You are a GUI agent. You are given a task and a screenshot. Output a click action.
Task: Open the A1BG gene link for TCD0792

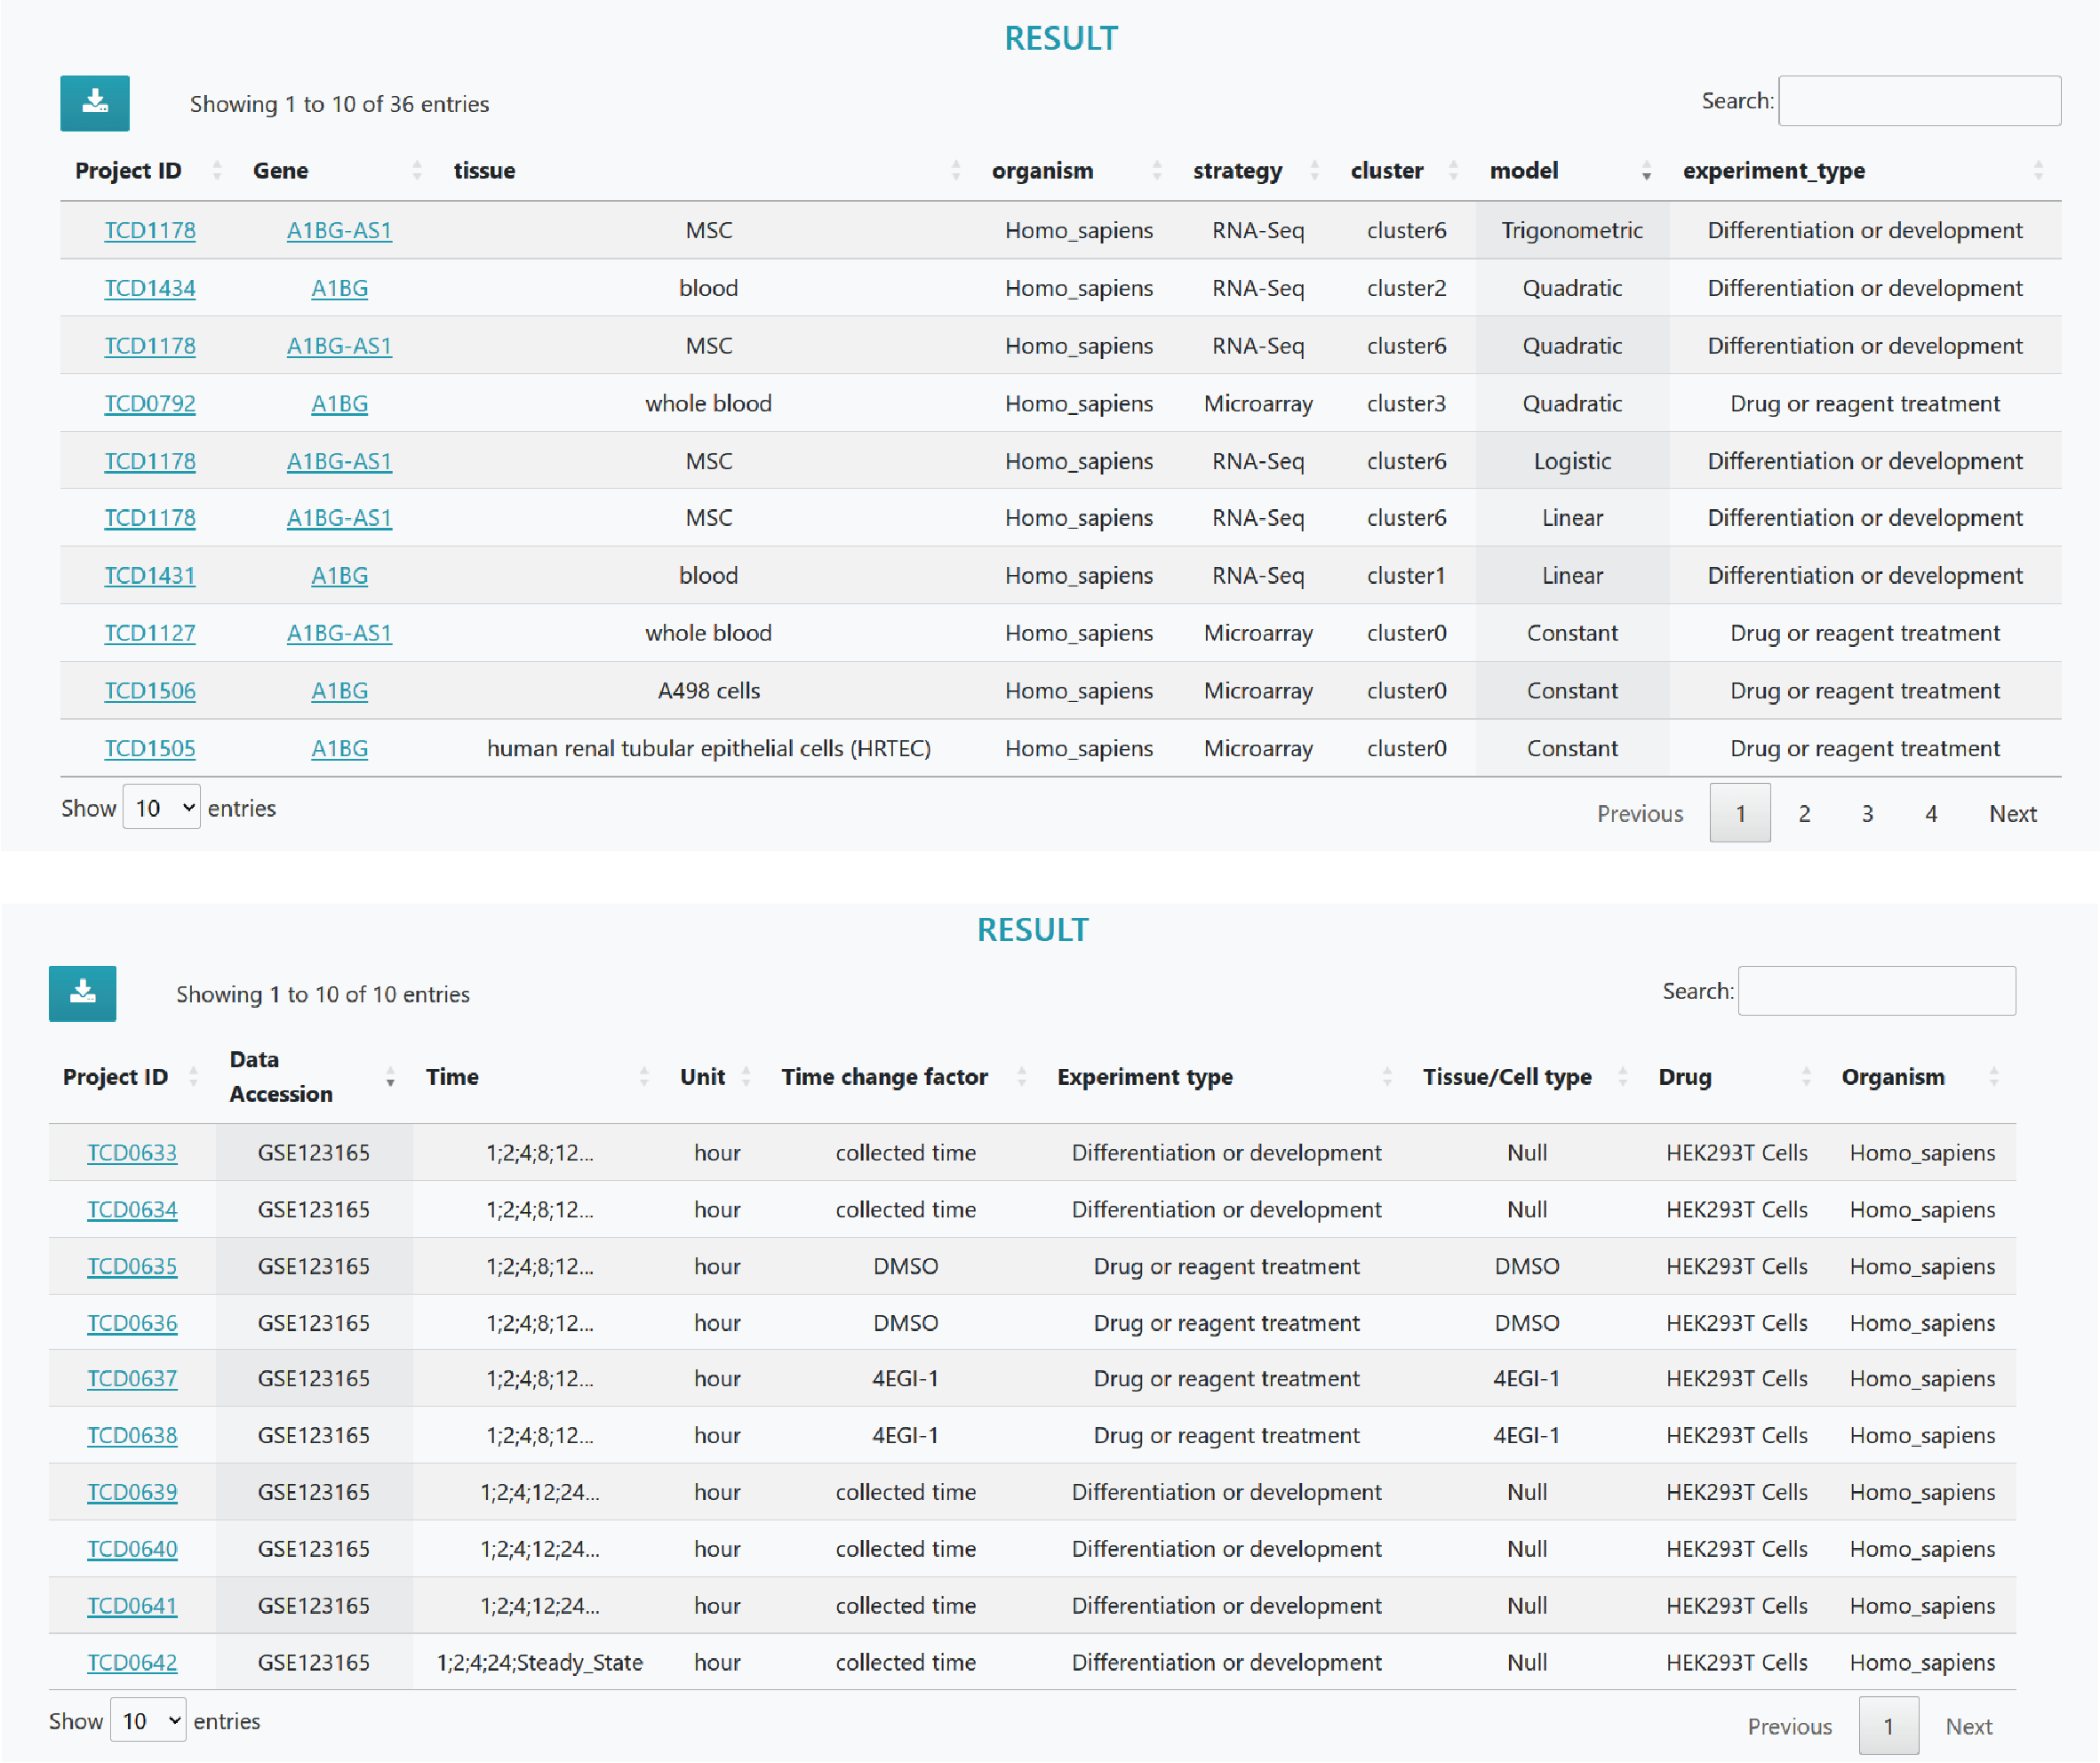(339, 403)
